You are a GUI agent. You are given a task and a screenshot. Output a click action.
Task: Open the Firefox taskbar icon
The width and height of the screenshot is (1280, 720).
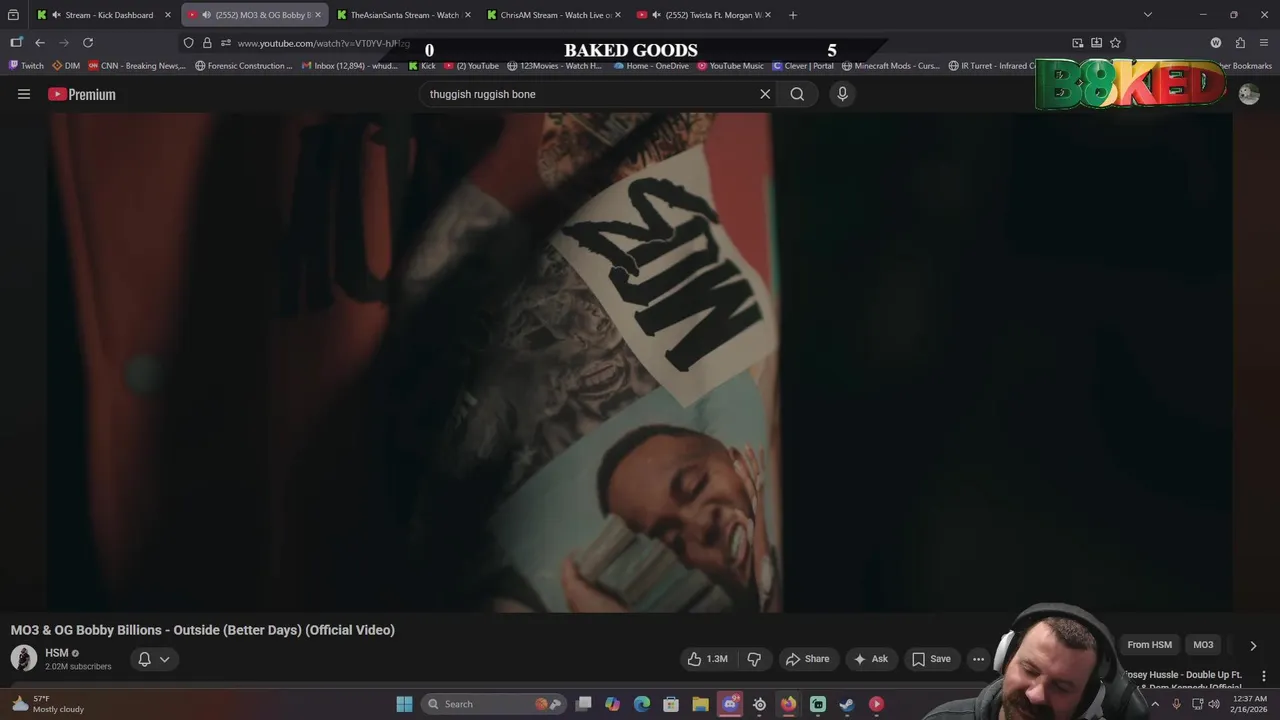click(x=788, y=704)
